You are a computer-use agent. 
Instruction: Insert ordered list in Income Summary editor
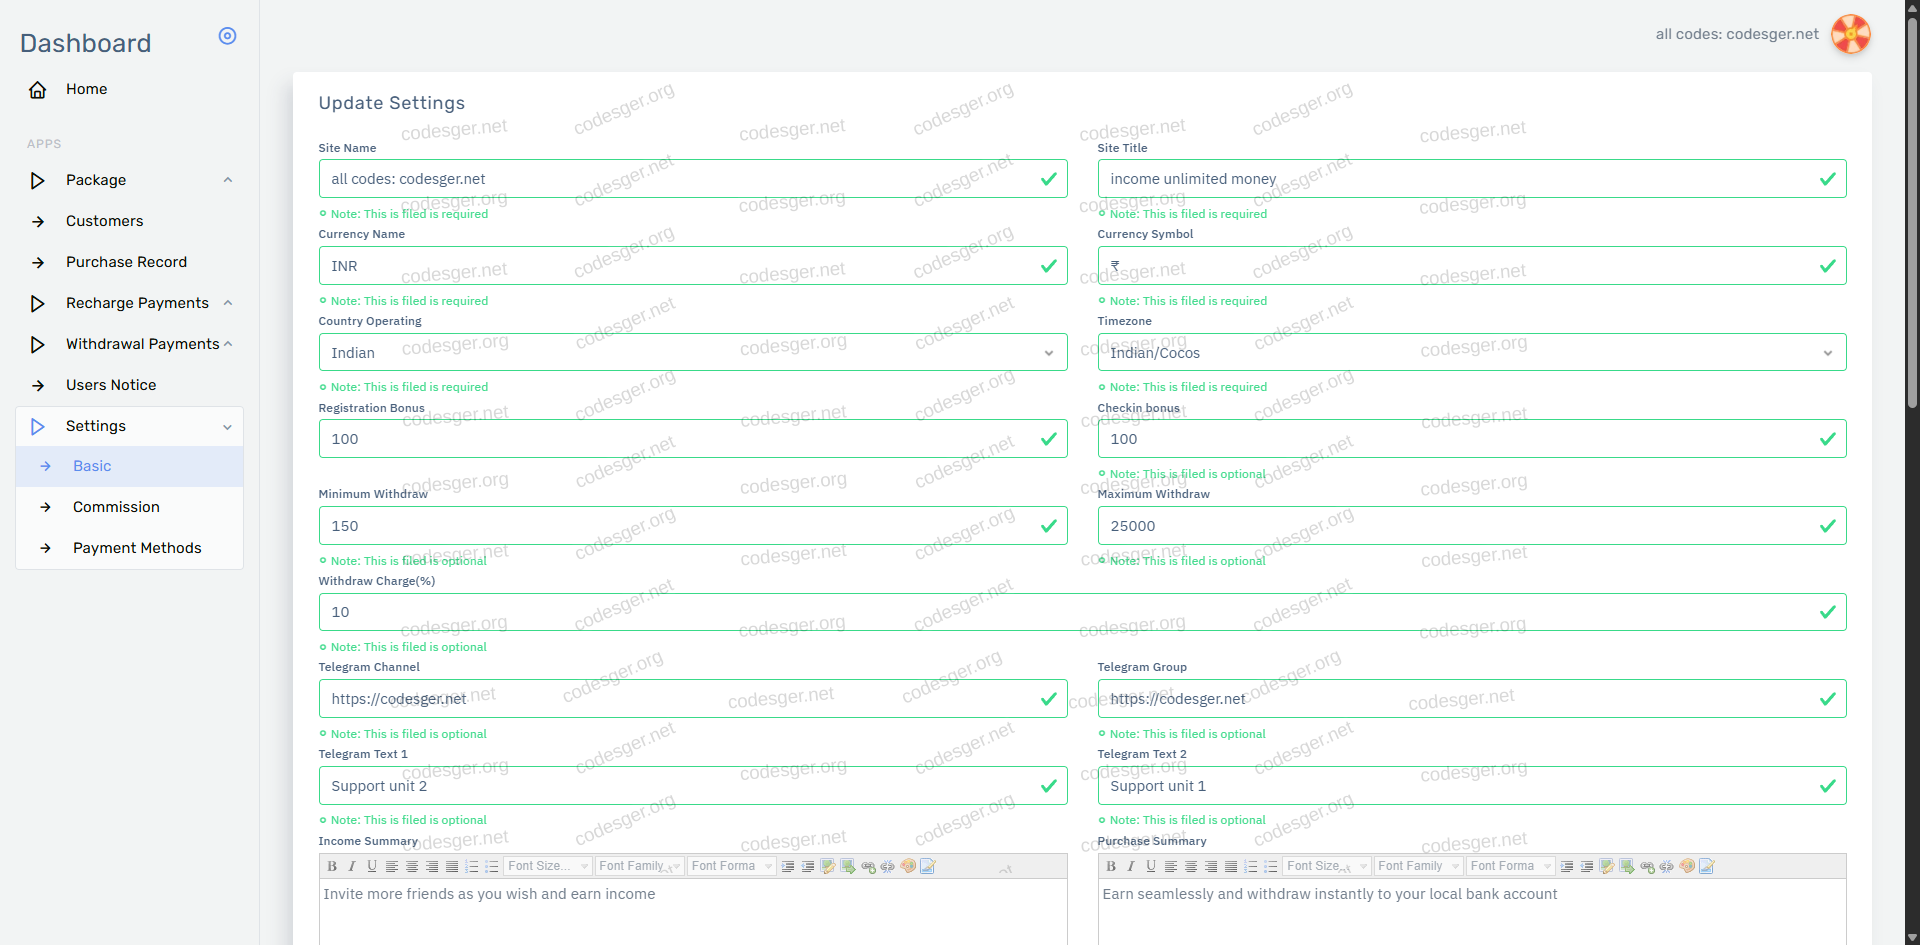472,866
